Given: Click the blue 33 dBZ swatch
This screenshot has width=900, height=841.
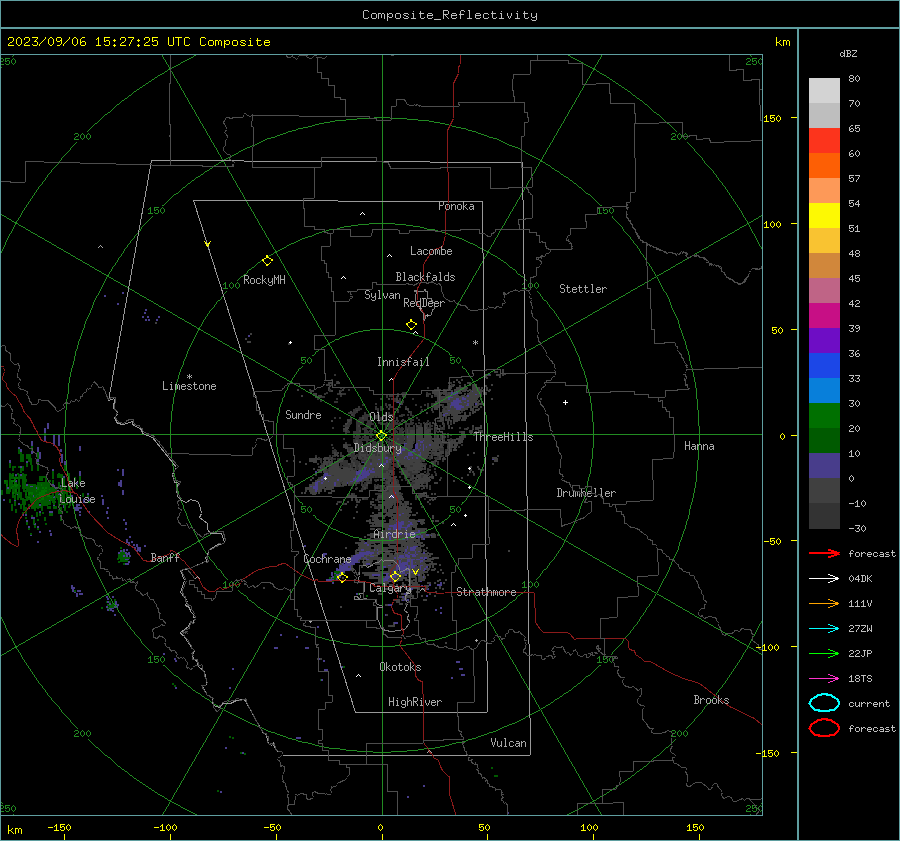Looking at the screenshot, I should click(x=824, y=365).
